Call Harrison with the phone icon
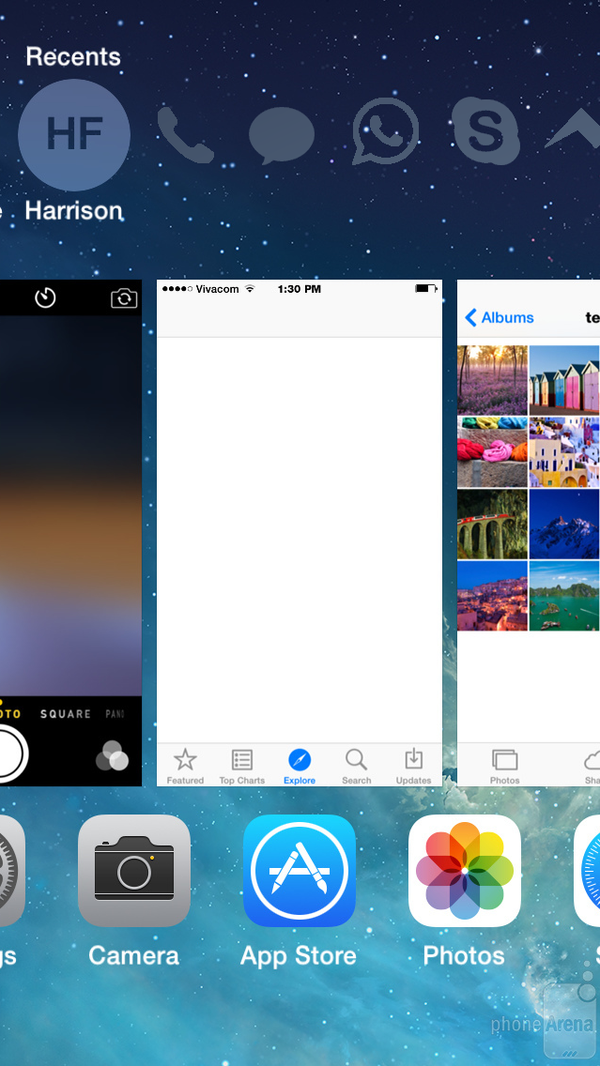The height and width of the screenshot is (1066, 600). 185,135
